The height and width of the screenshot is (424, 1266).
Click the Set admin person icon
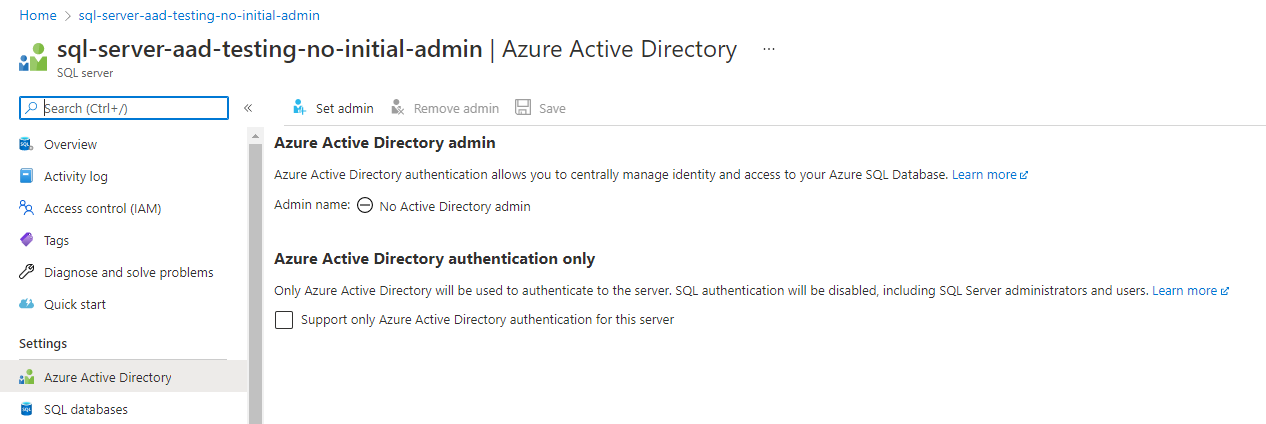[x=299, y=108]
